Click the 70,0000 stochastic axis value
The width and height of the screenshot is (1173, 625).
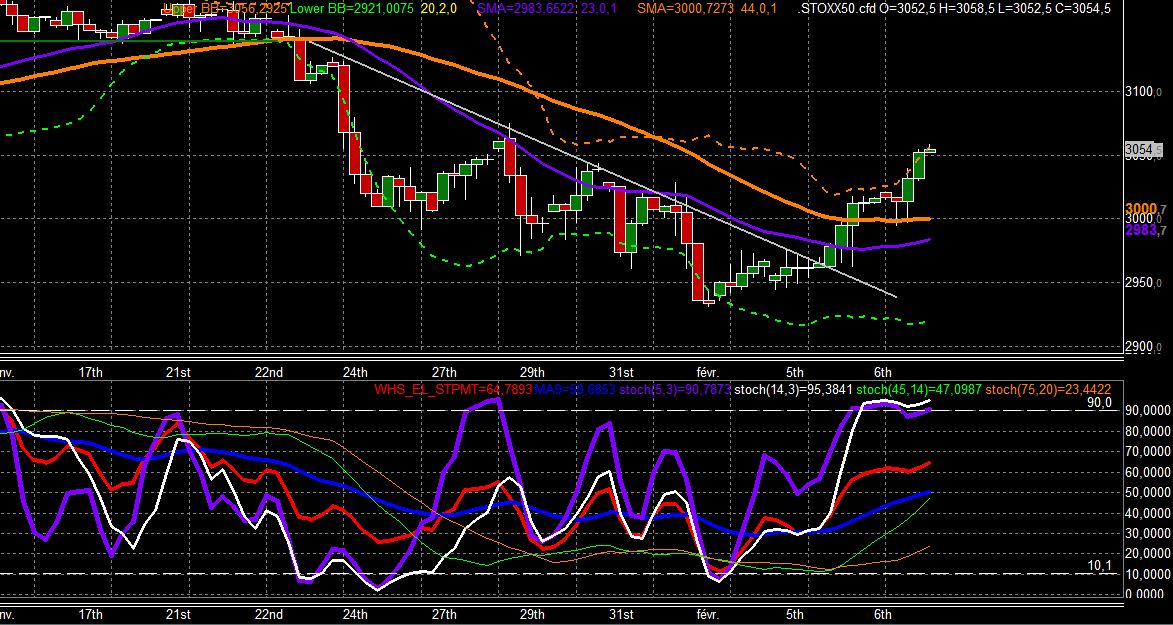pyautogui.click(x=1147, y=451)
